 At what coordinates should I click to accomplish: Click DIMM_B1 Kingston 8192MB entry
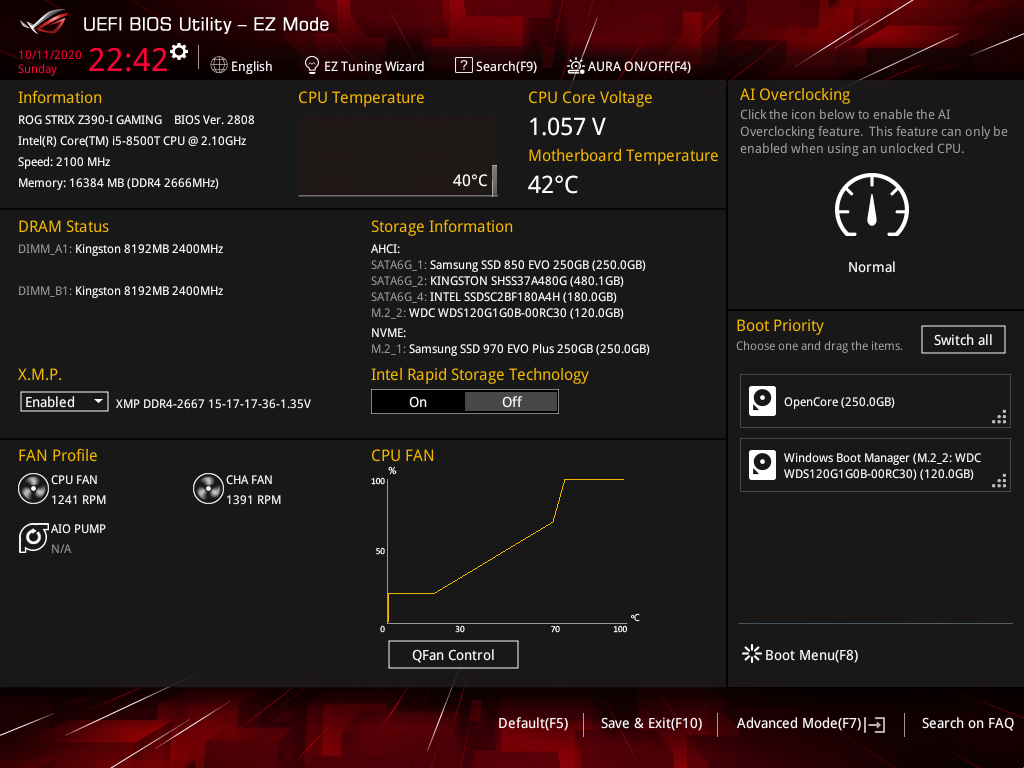pos(121,291)
